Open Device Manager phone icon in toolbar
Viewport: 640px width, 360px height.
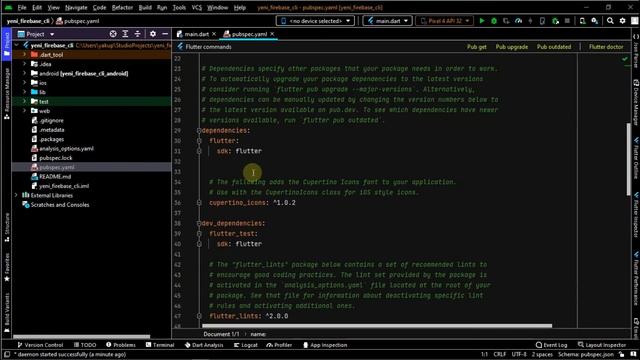[582, 21]
